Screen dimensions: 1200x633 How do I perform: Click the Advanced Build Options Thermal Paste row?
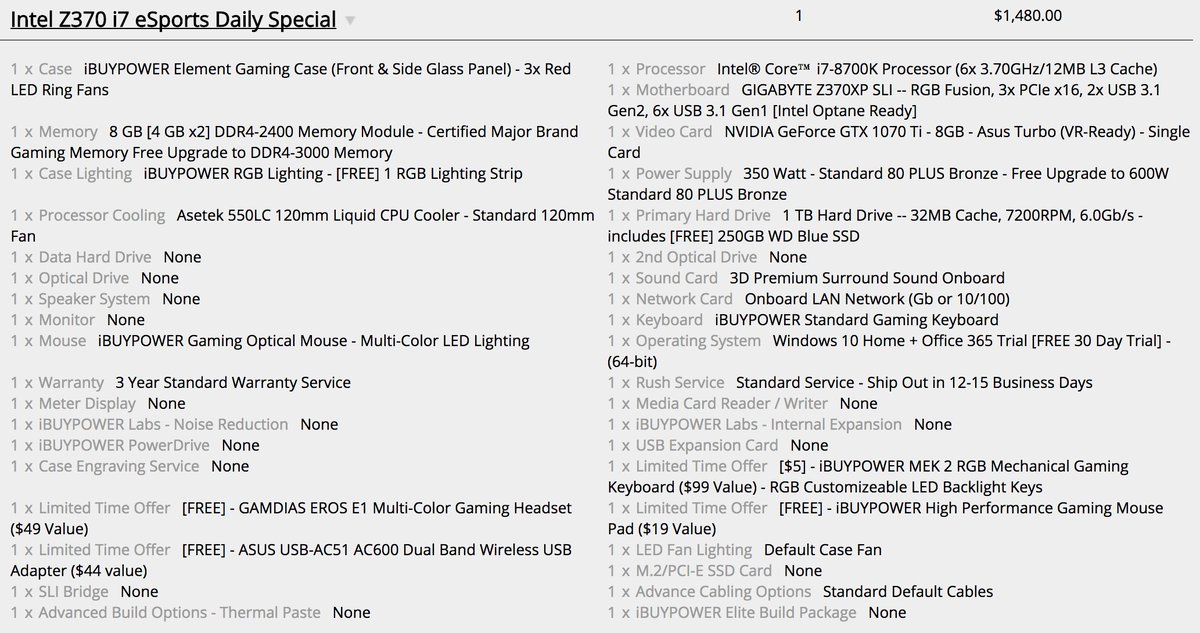pos(190,613)
